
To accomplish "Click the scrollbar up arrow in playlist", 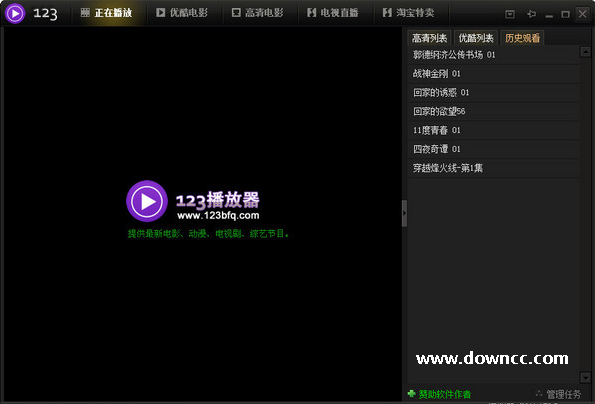I will click(x=585, y=52).
